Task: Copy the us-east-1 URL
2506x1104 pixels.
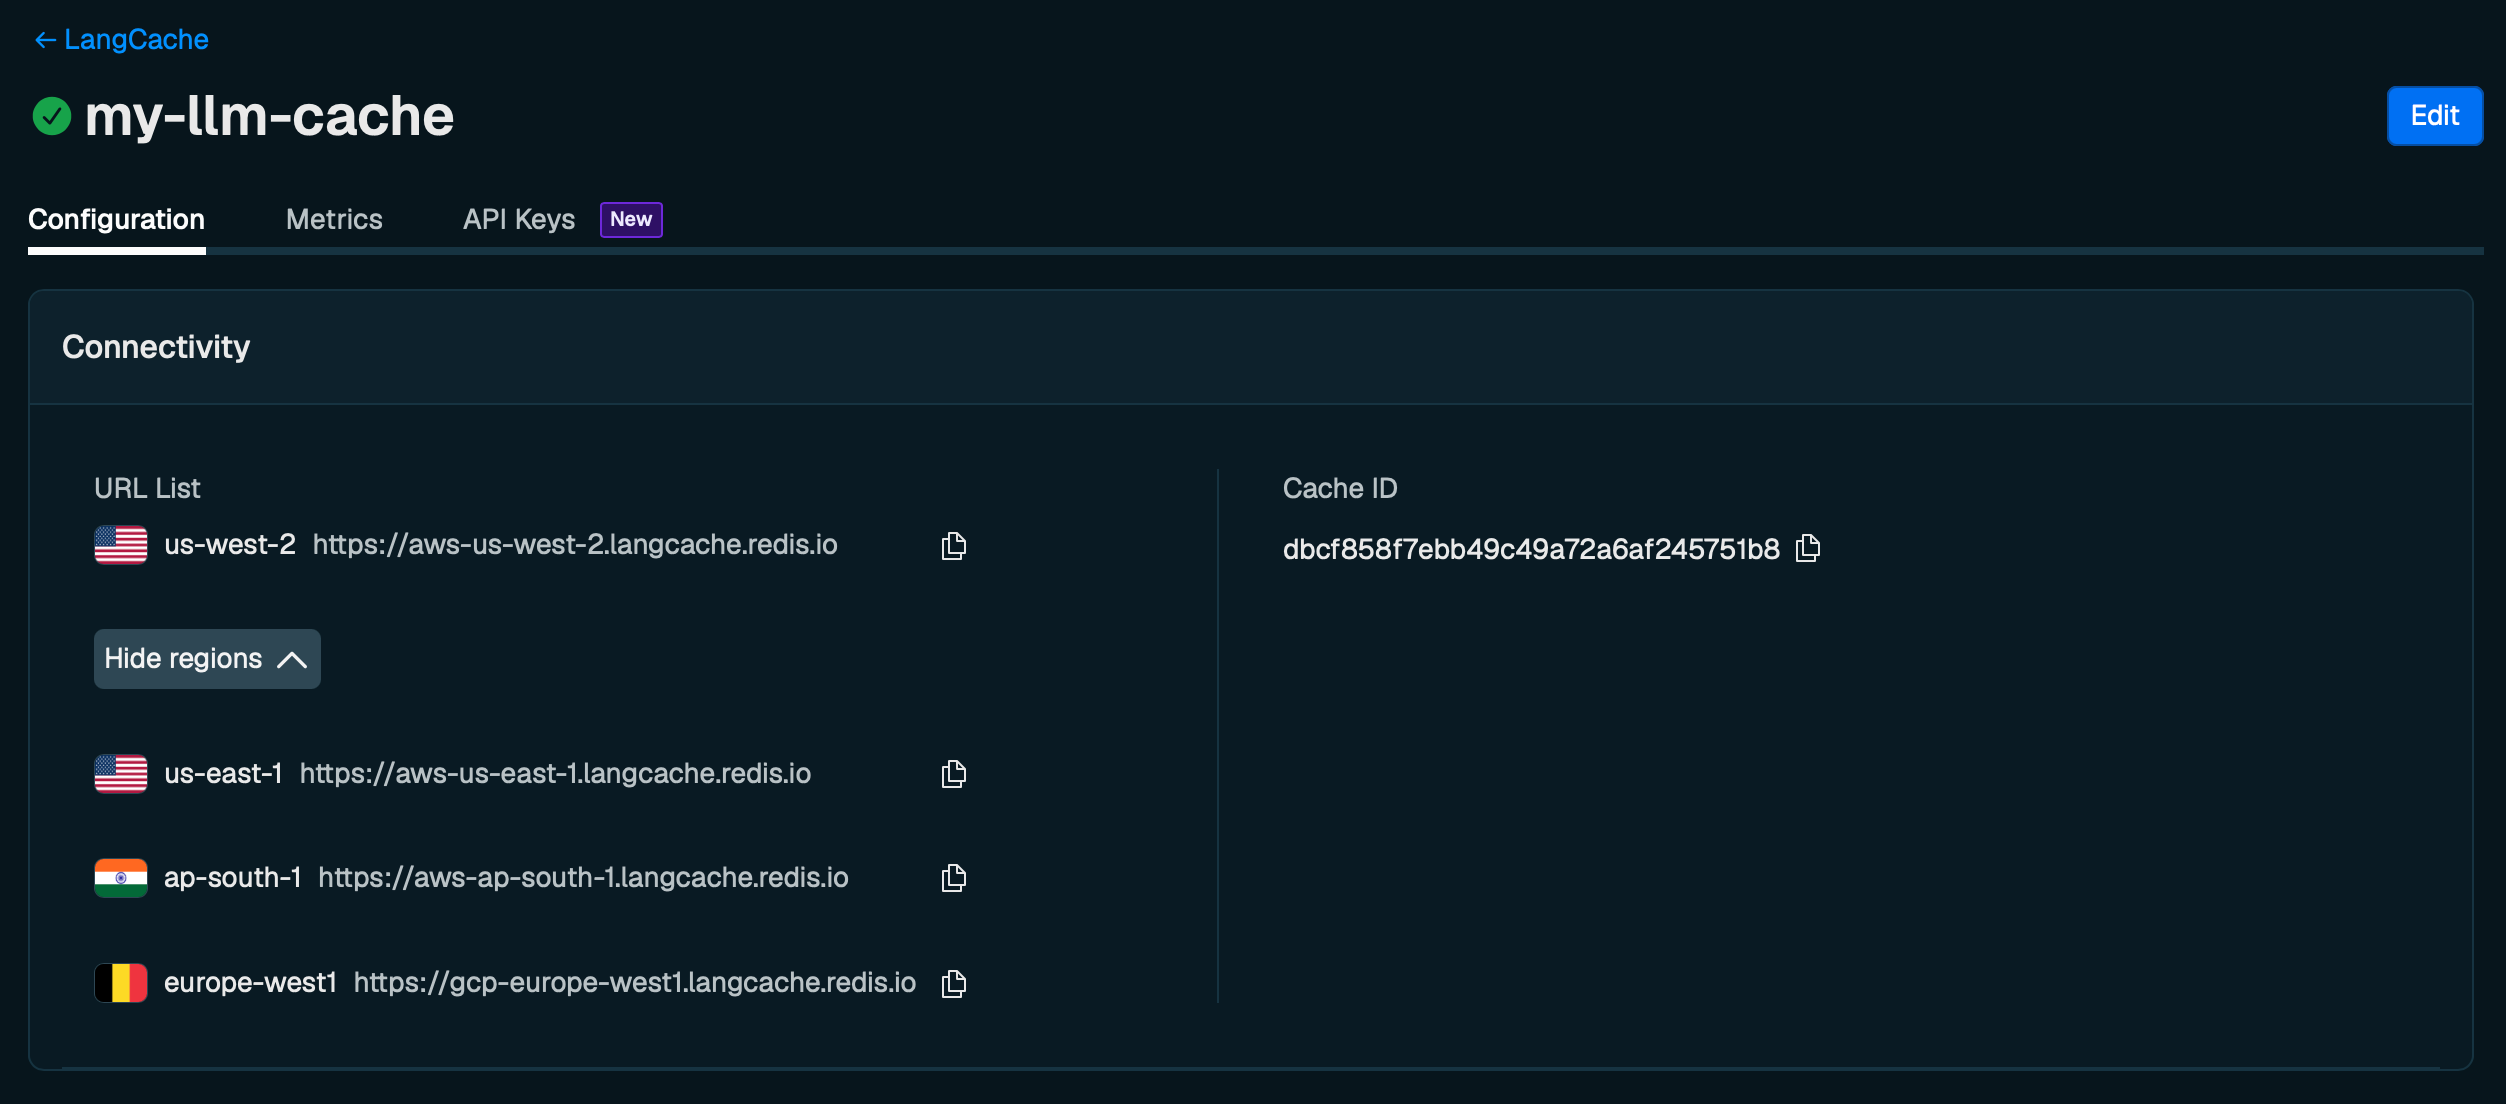Action: pyautogui.click(x=954, y=774)
